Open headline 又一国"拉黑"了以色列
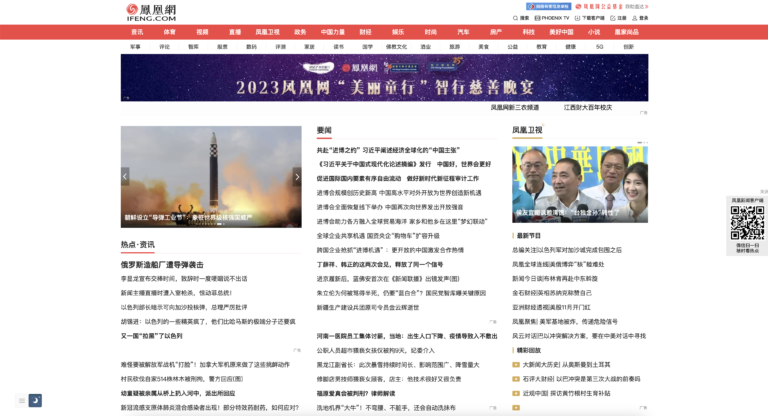This screenshot has height=416, width=768. click(x=151, y=336)
